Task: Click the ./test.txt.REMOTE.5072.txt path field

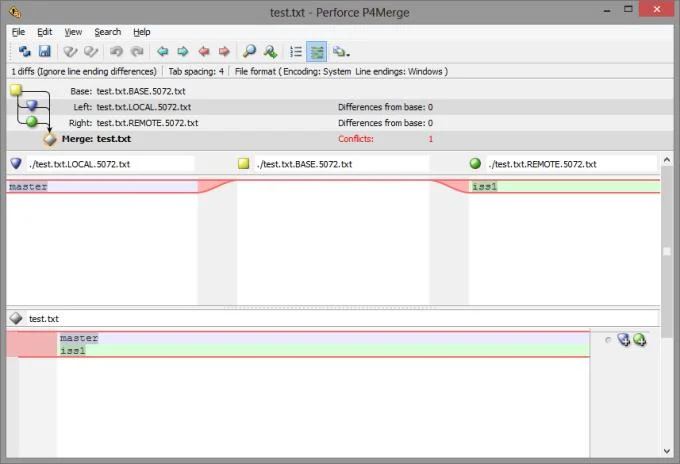Action: click(572, 164)
